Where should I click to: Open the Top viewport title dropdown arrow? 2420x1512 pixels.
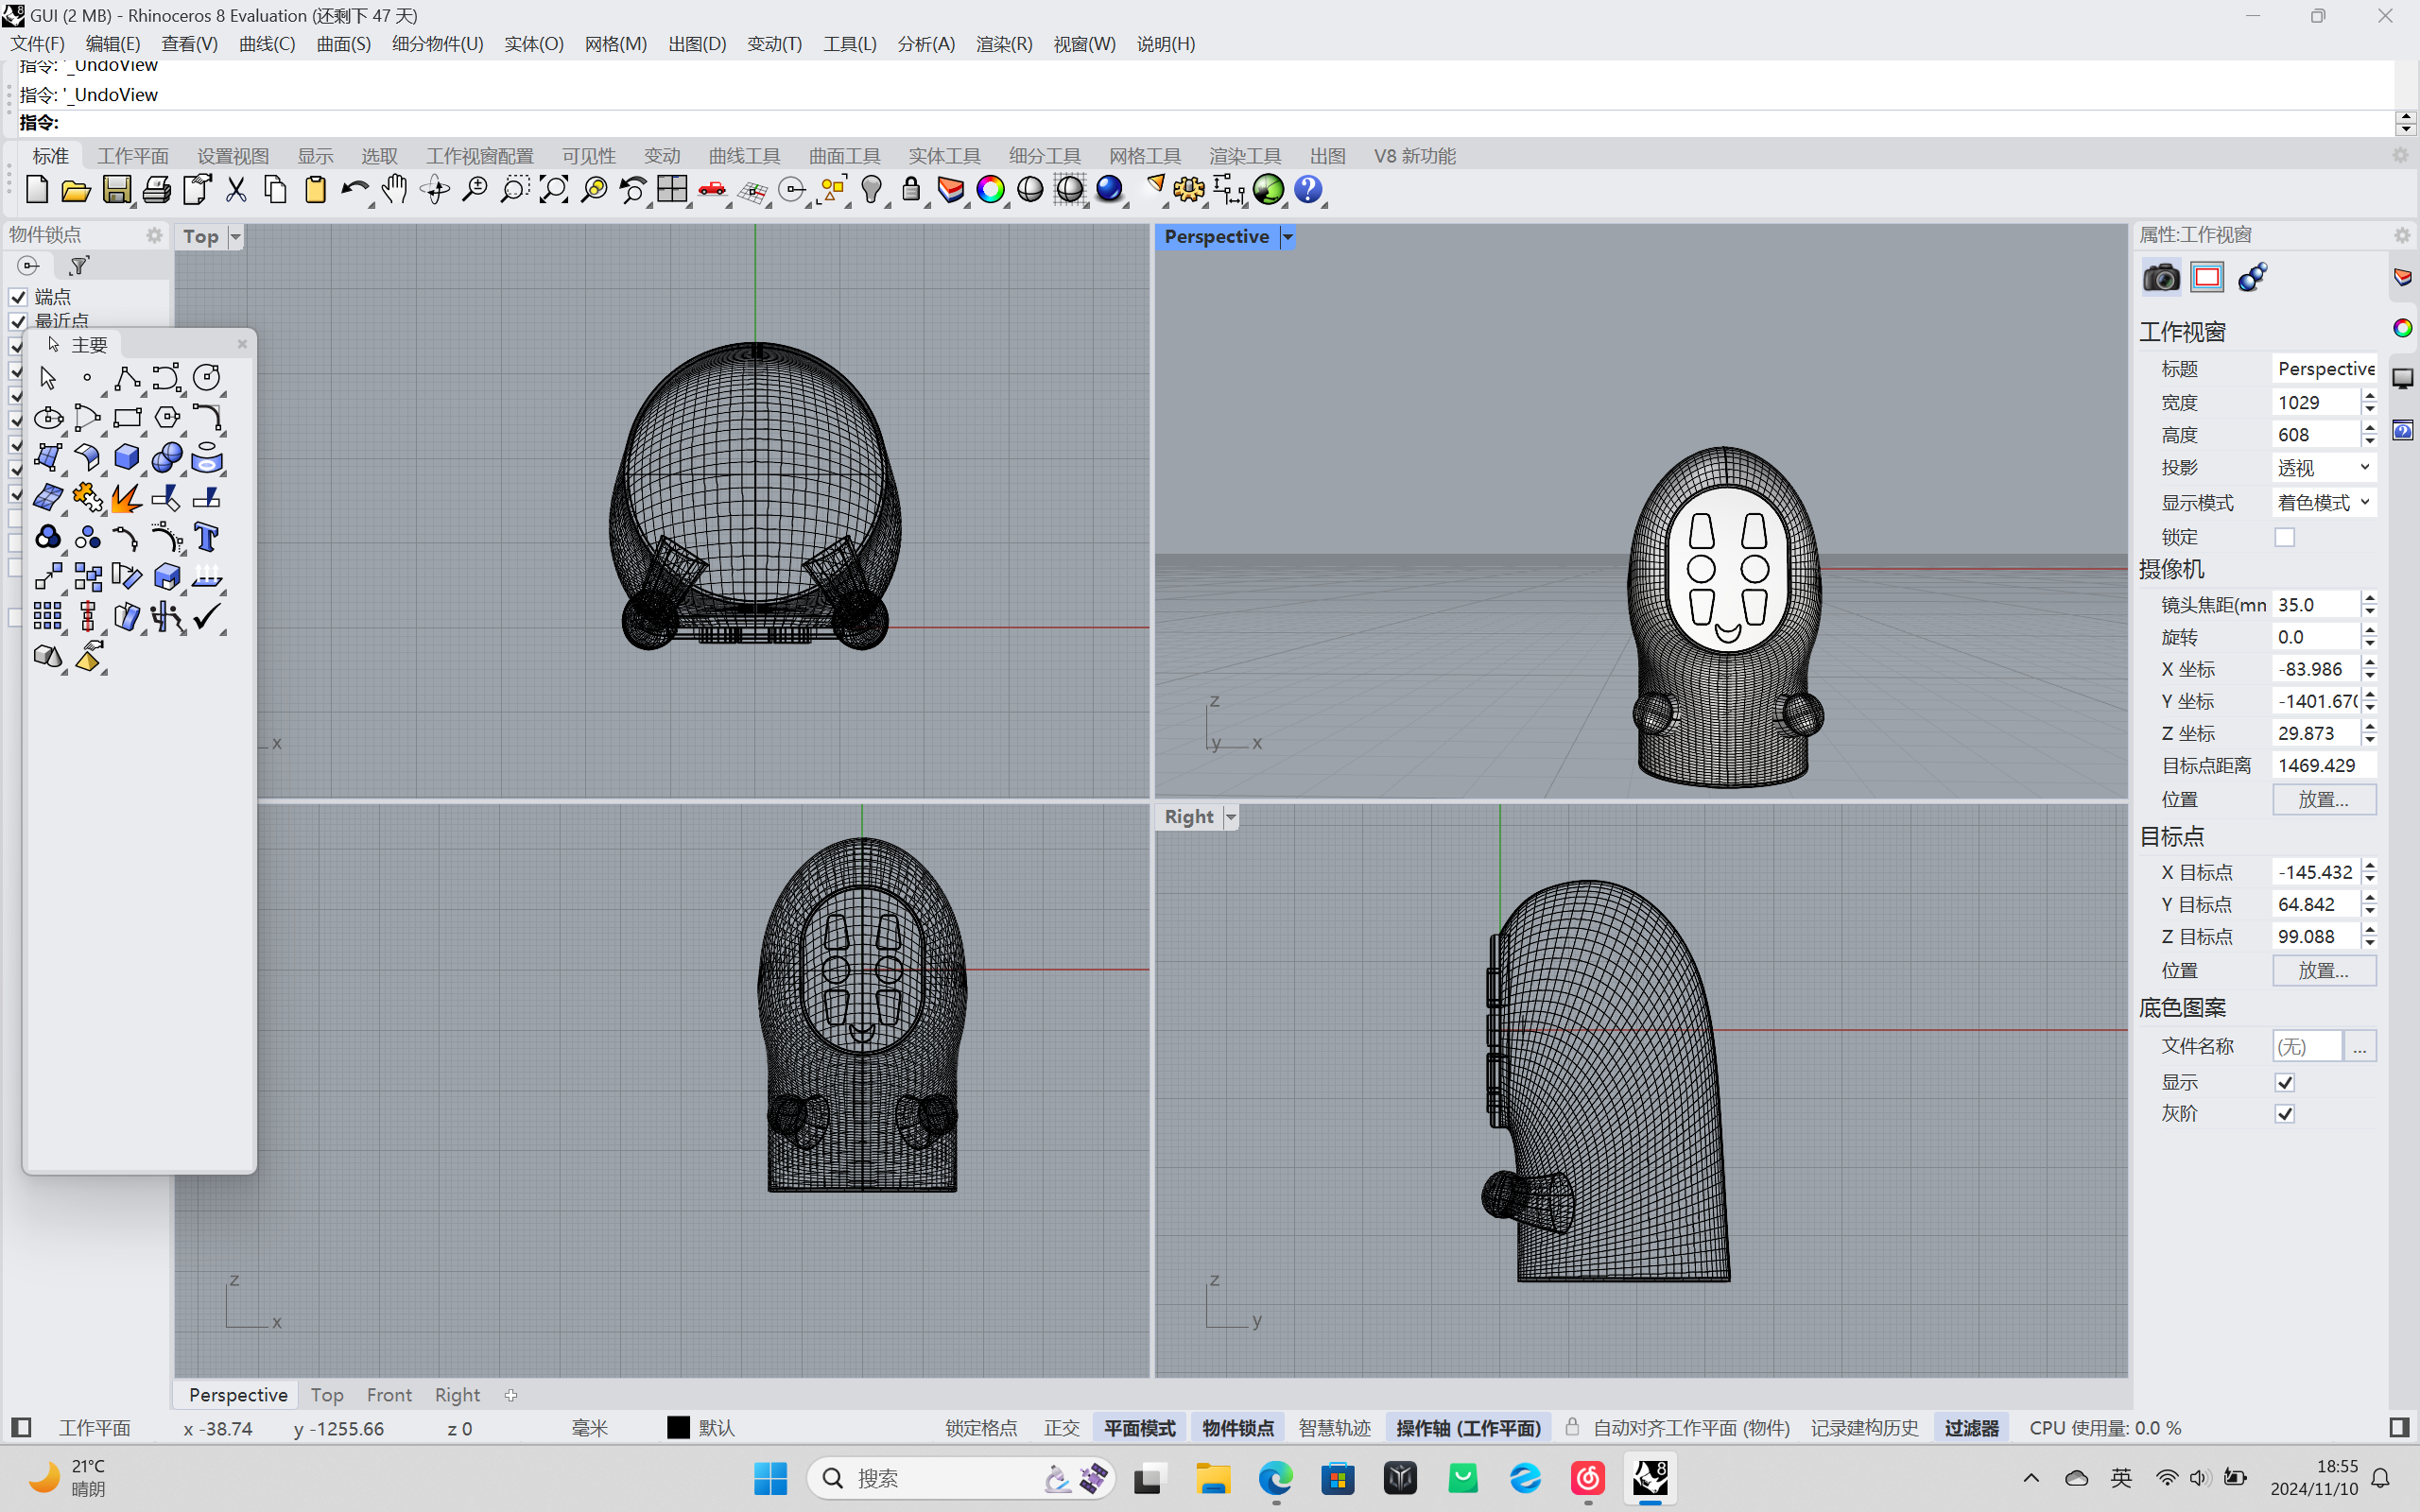[x=236, y=237]
